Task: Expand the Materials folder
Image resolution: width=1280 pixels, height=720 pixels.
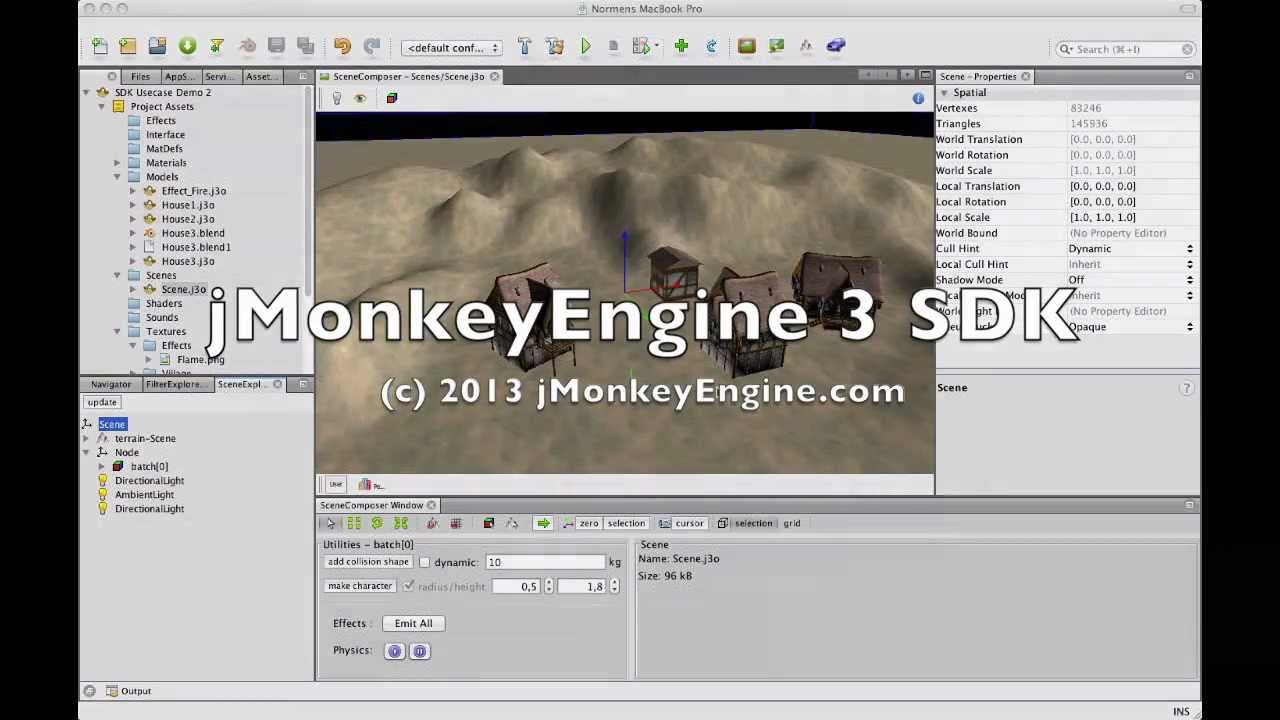Action: pyautogui.click(x=117, y=163)
